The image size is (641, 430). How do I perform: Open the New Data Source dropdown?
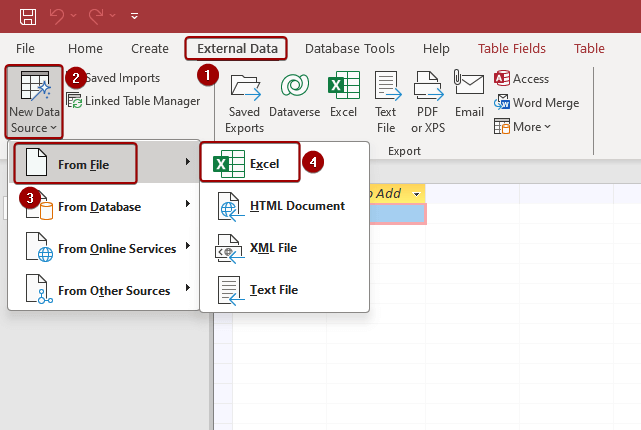(34, 103)
